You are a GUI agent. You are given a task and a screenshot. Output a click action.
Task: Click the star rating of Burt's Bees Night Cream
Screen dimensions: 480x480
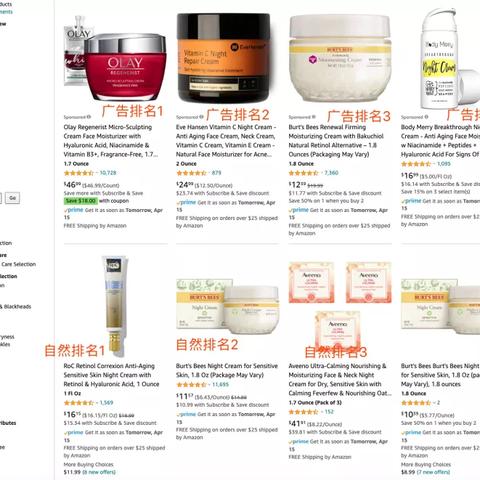[191, 385]
